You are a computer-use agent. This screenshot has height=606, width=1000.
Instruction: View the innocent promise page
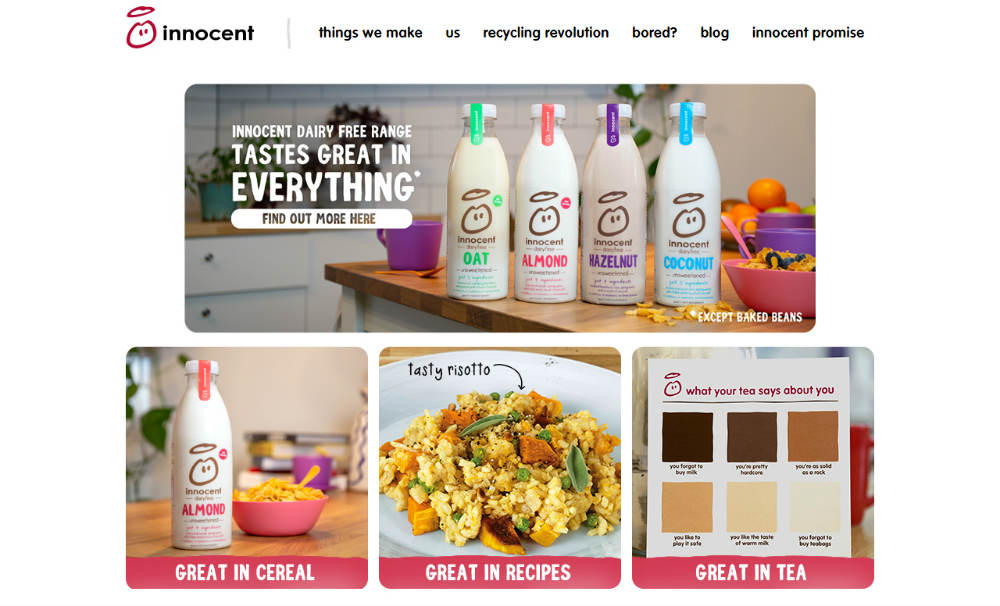pos(807,33)
